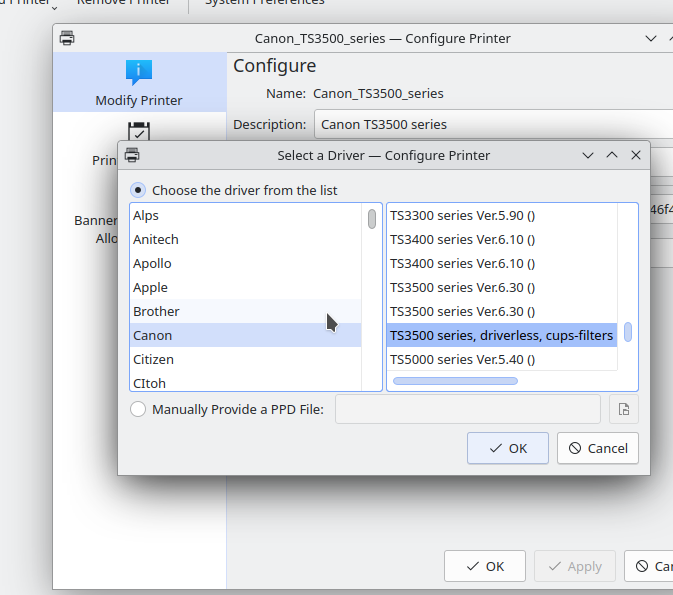Pick TS5000 series Ver.5.40 driver
Screen dimensions: 673x595
(462, 359)
